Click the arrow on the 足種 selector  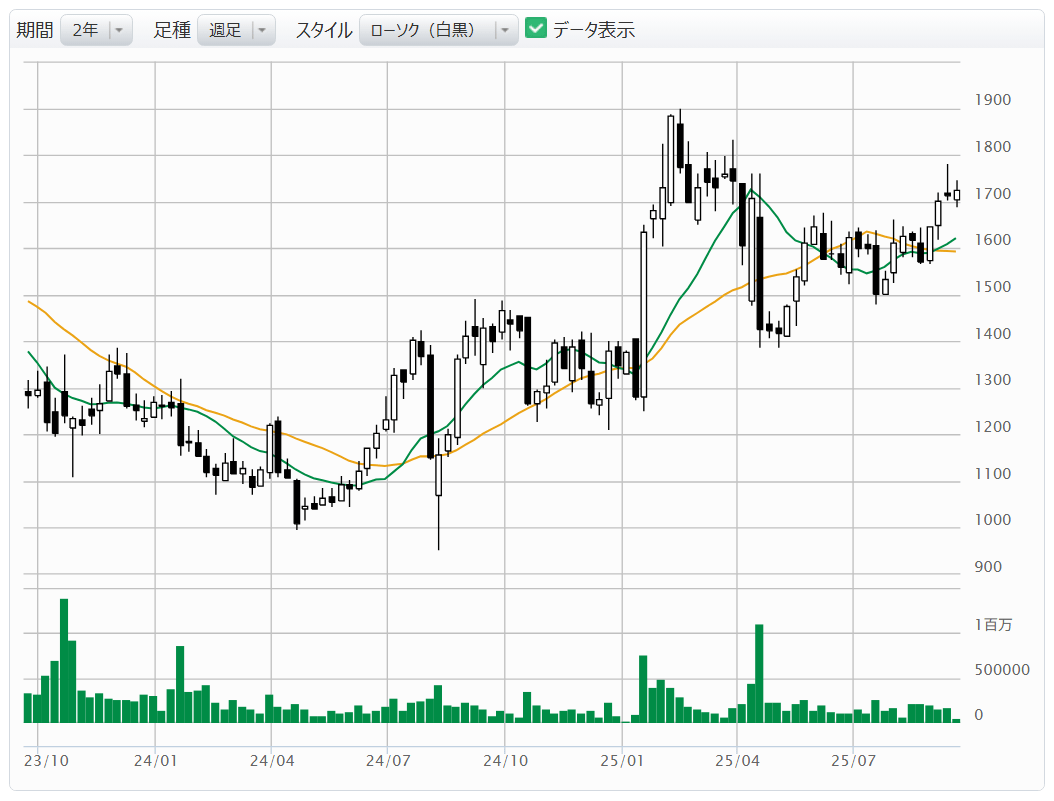coord(261,30)
